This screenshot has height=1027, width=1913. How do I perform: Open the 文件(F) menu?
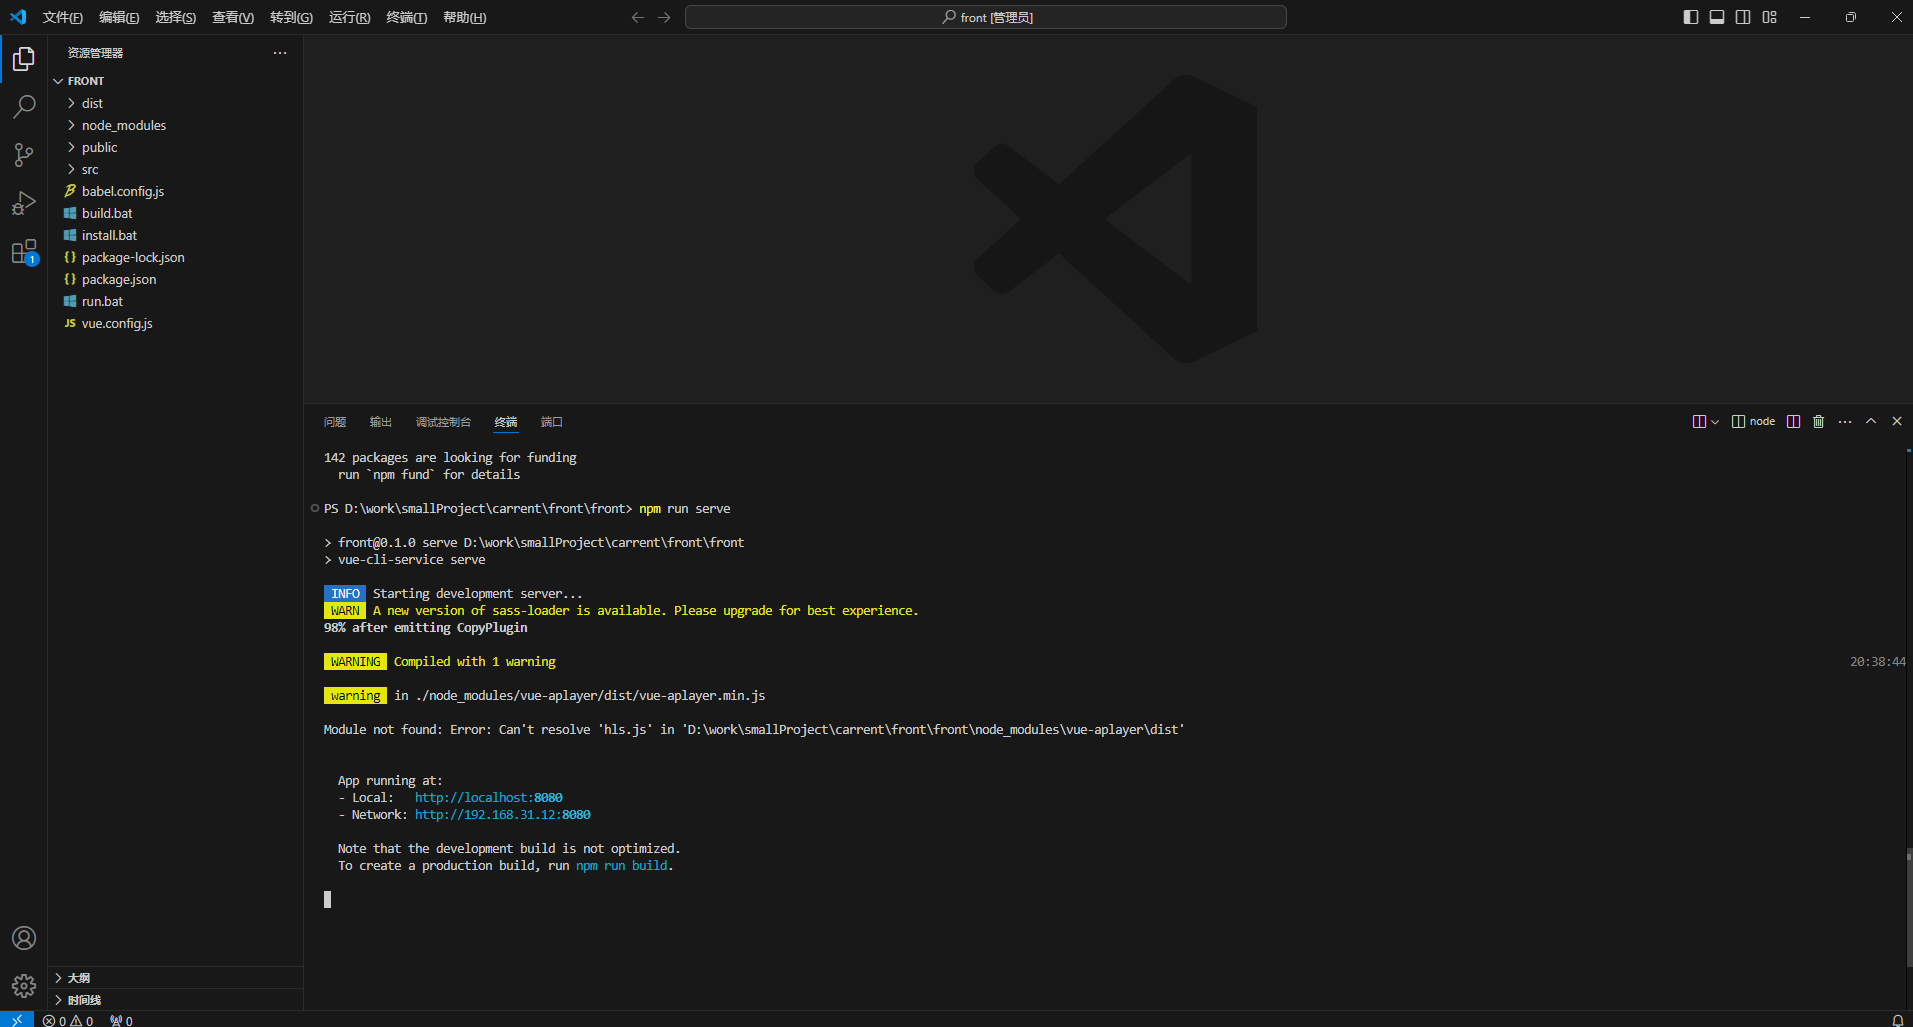click(x=63, y=17)
